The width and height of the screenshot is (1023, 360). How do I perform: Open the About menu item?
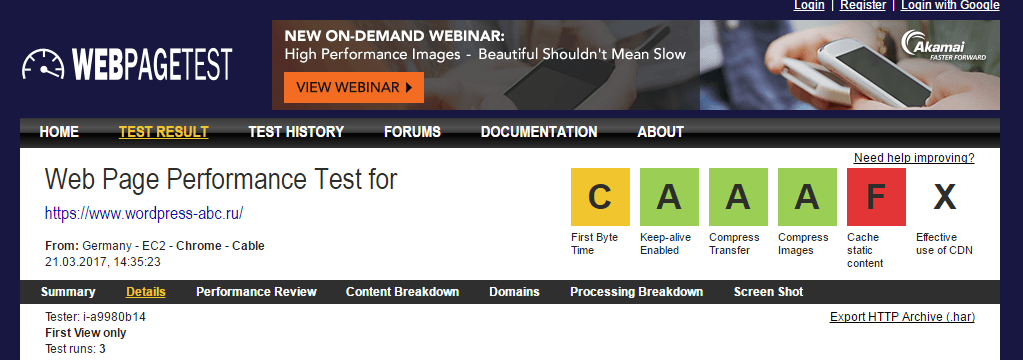[x=660, y=132]
